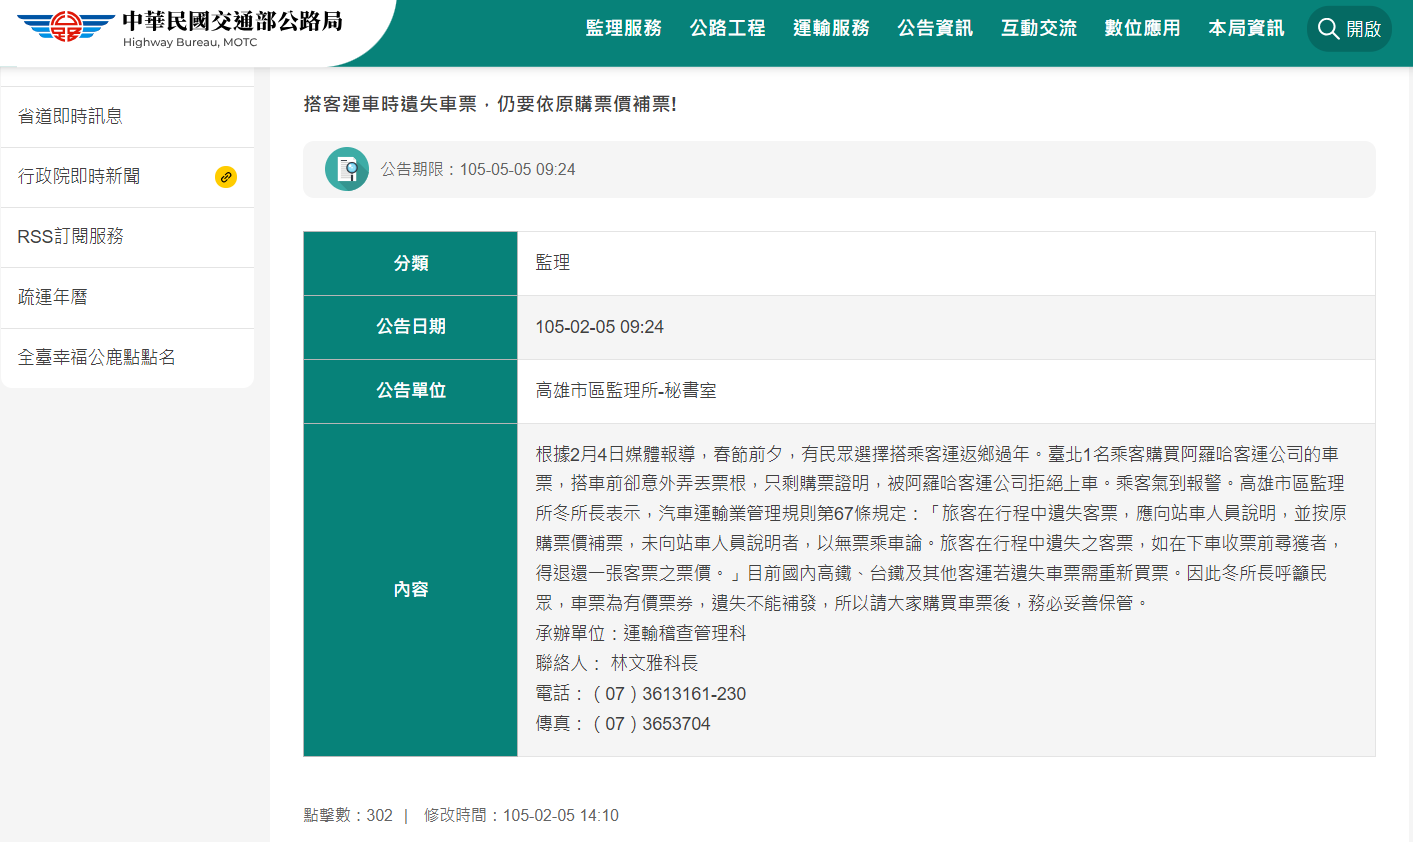Expand the 運輸服務 navigation menu
Screen dimensions: 1413x842
click(x=832, y=28)
